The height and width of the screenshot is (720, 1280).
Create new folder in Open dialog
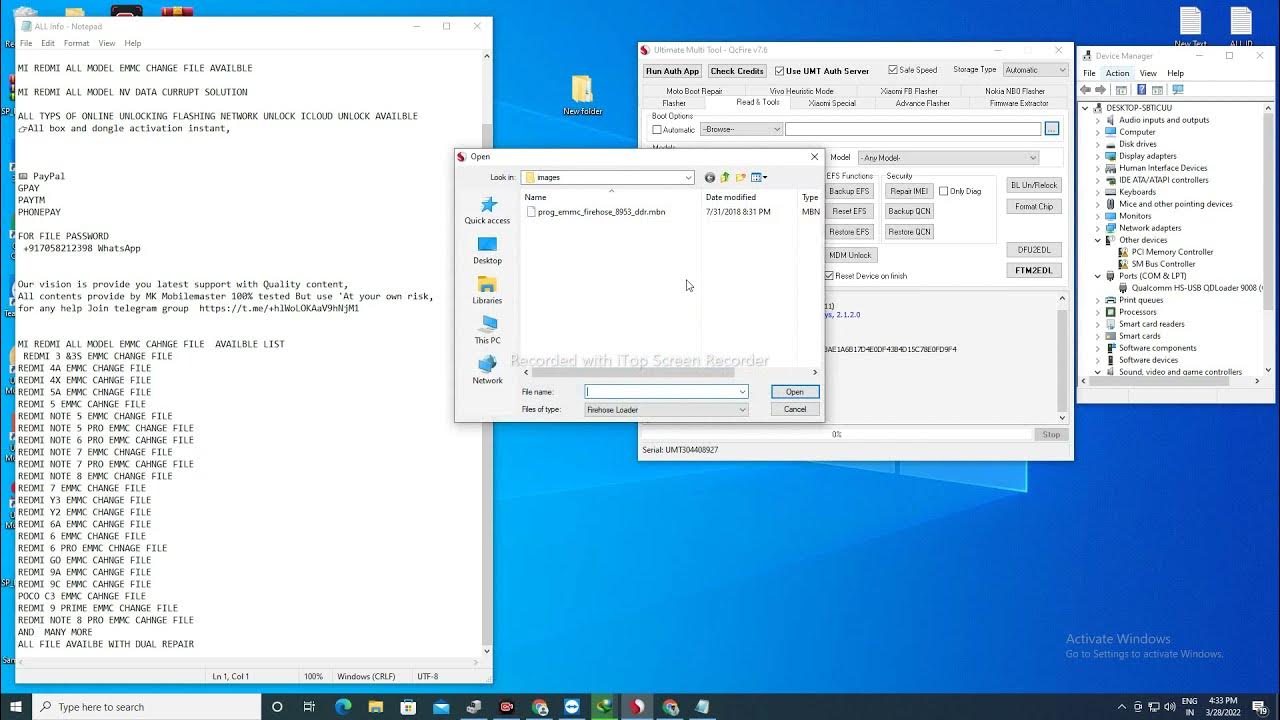741,177
